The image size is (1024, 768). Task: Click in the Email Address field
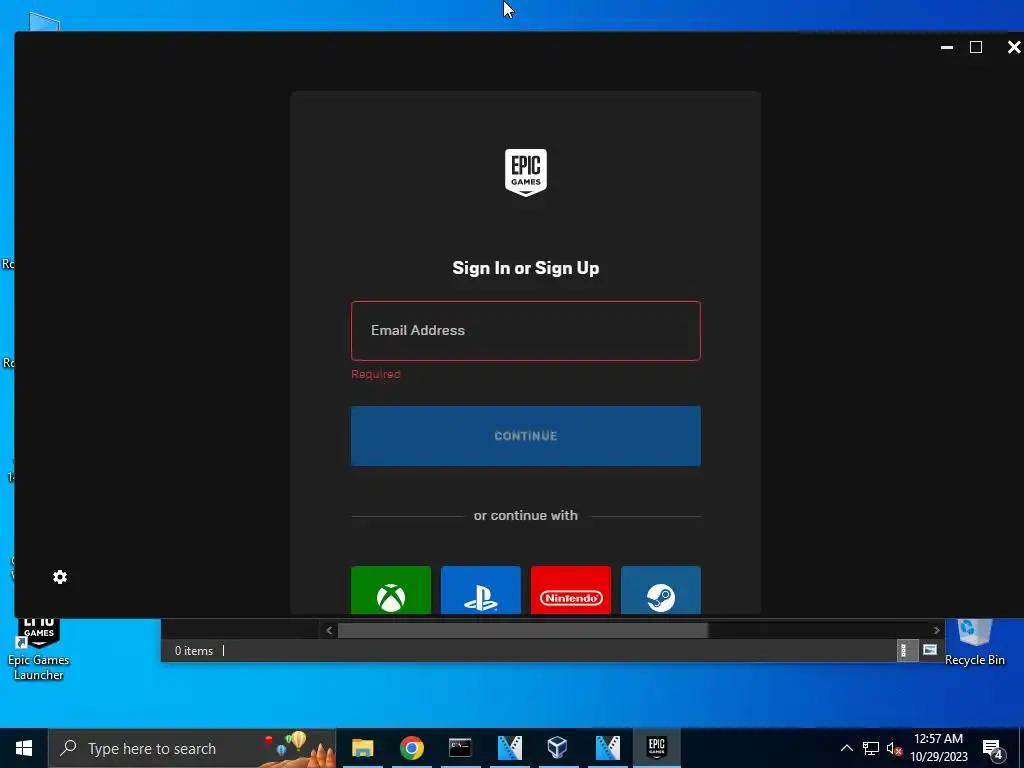click(526, 330)
